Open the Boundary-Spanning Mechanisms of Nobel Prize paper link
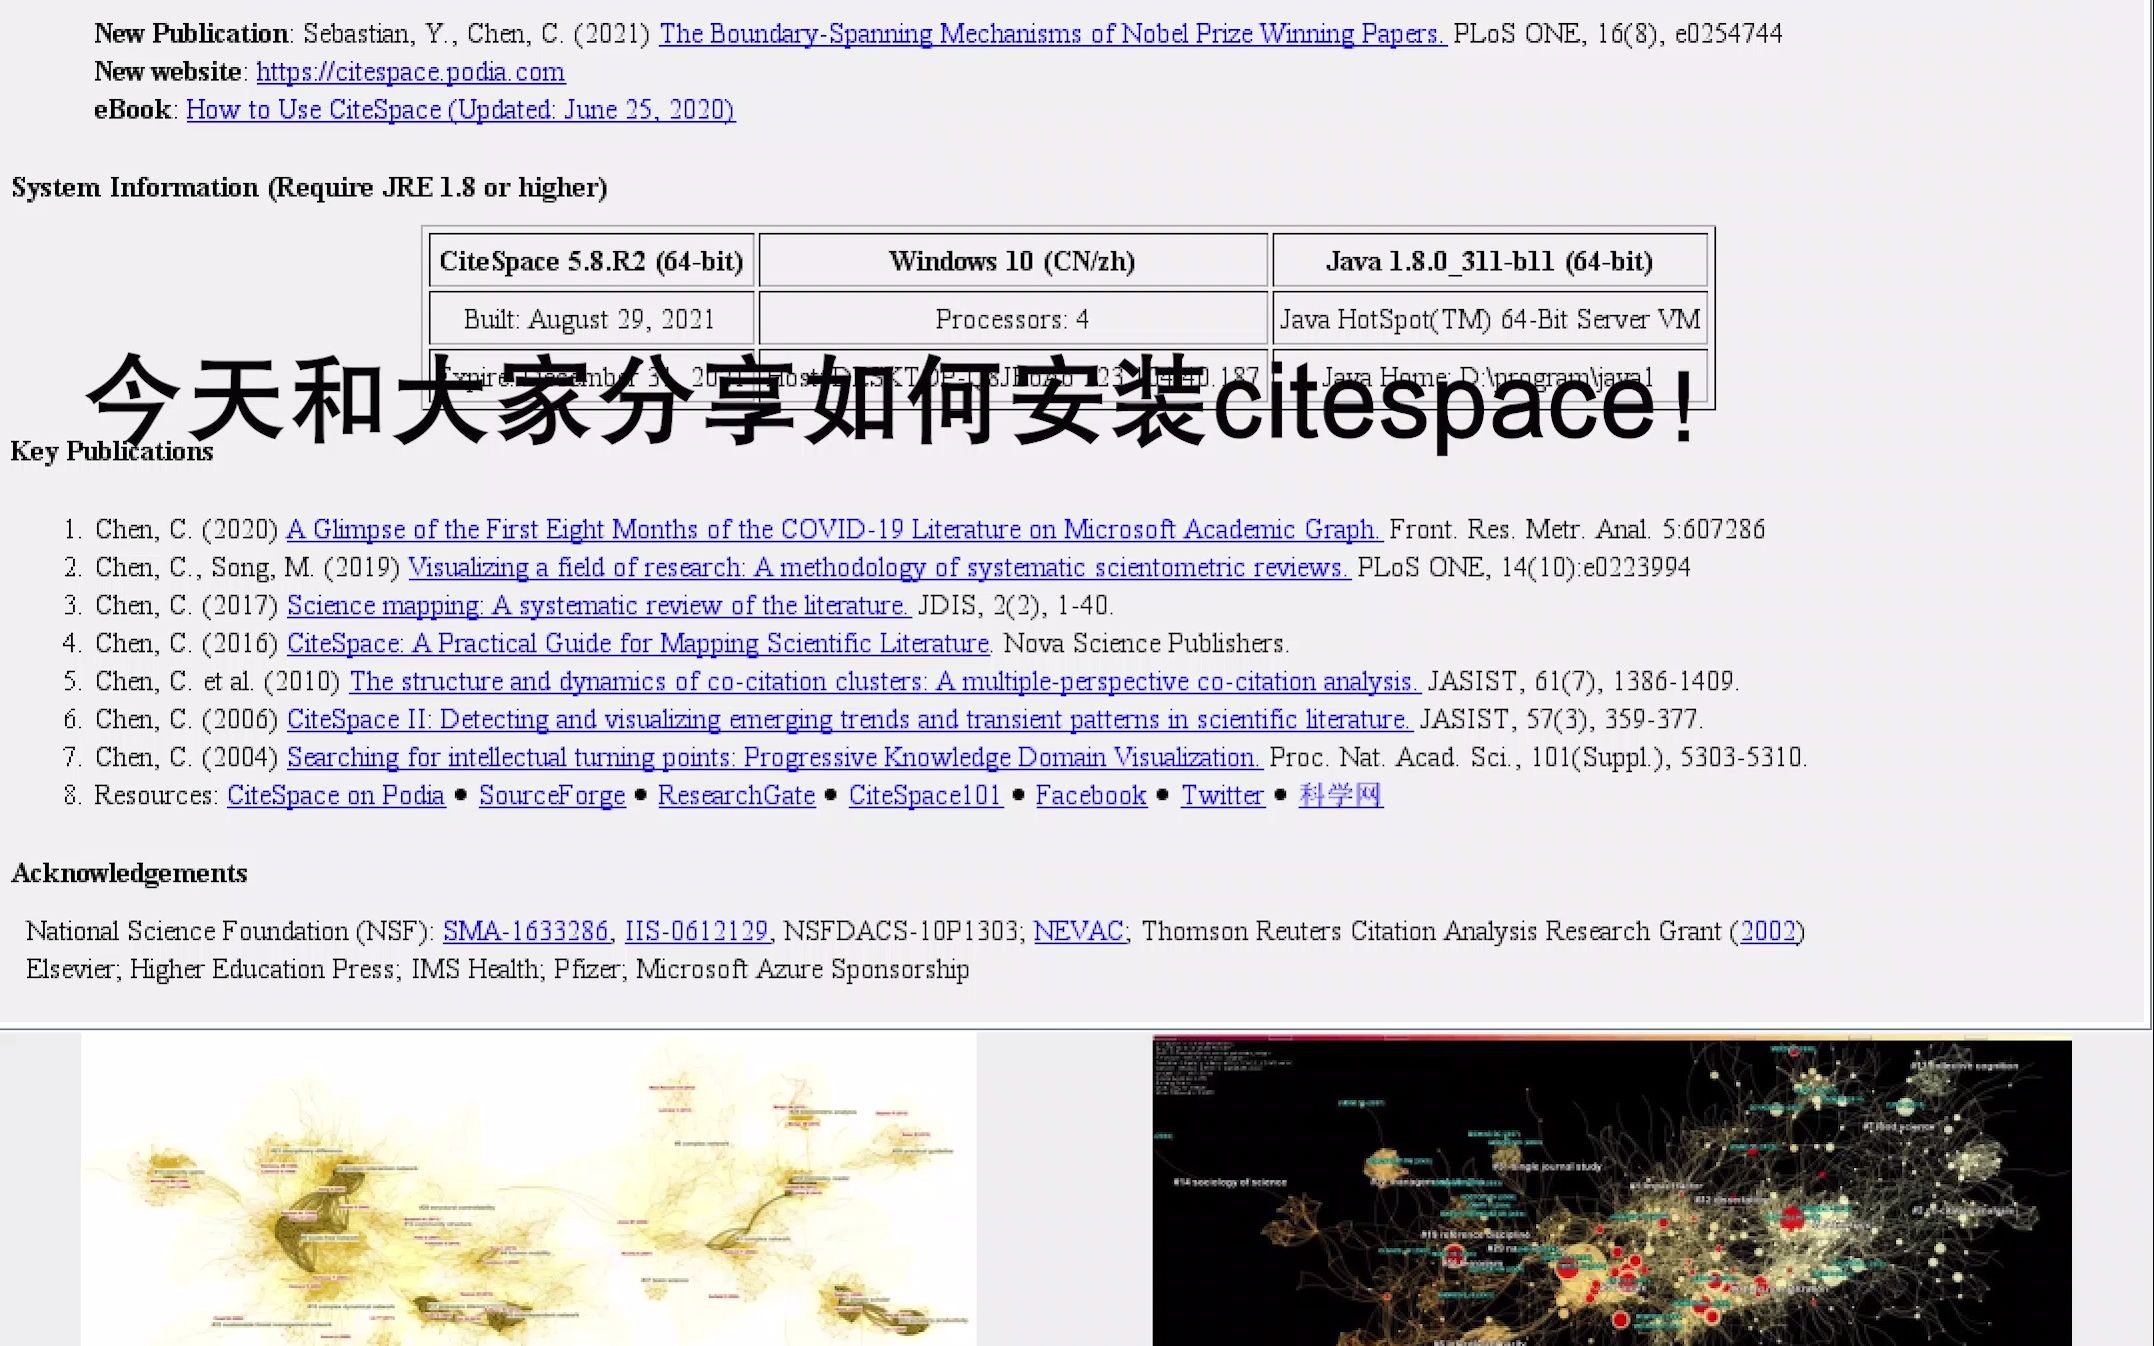Image resolution: width=2154 pixels, height=1346 pixels. point(1052,34)
